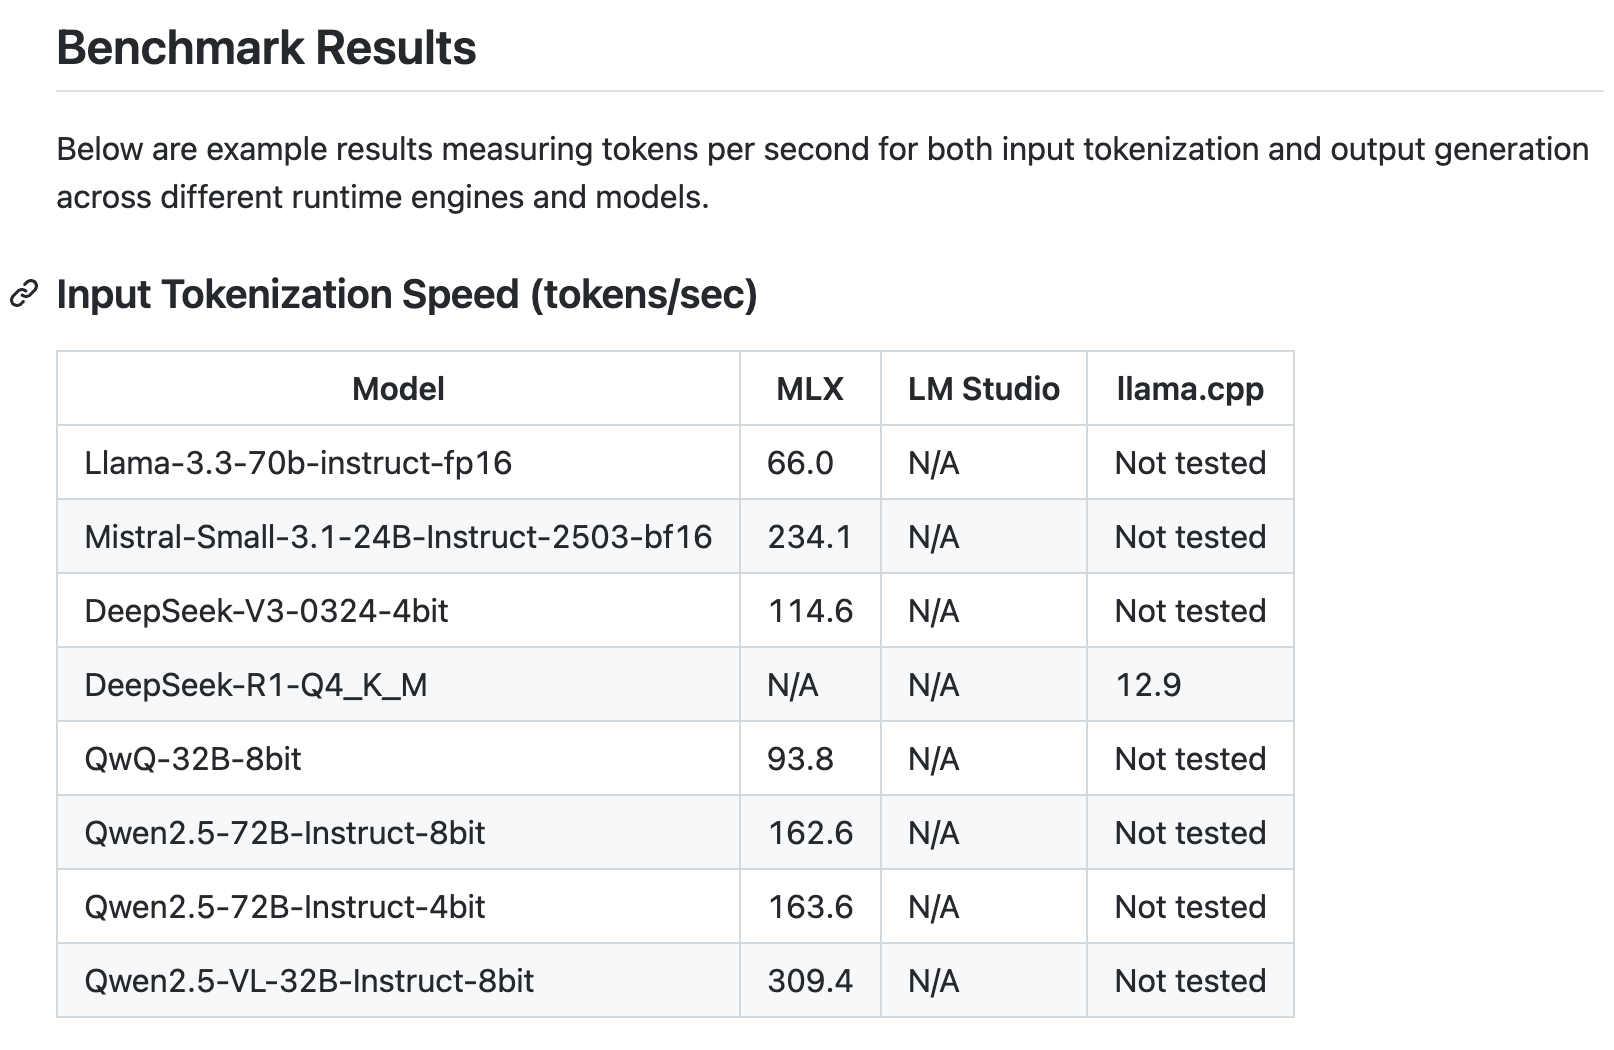Image resolution: width=1614 pixels, height=1050 pixels.
Task: Click the Benchmark Results heading
Action: [266, 48]
